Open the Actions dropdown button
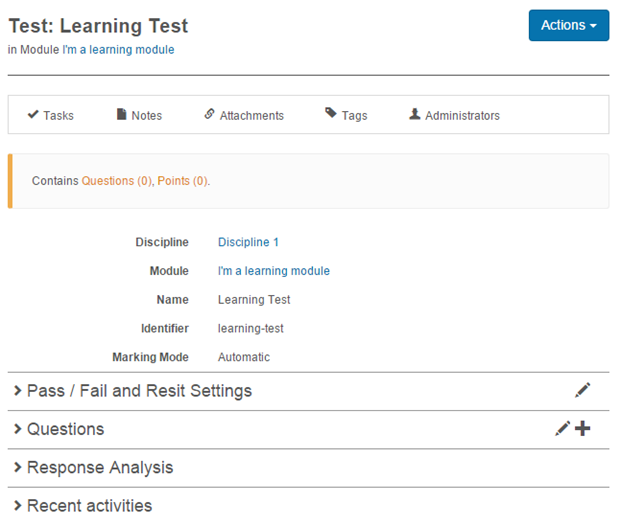Viewport: 620px width, 526px height. pos(568,25)
